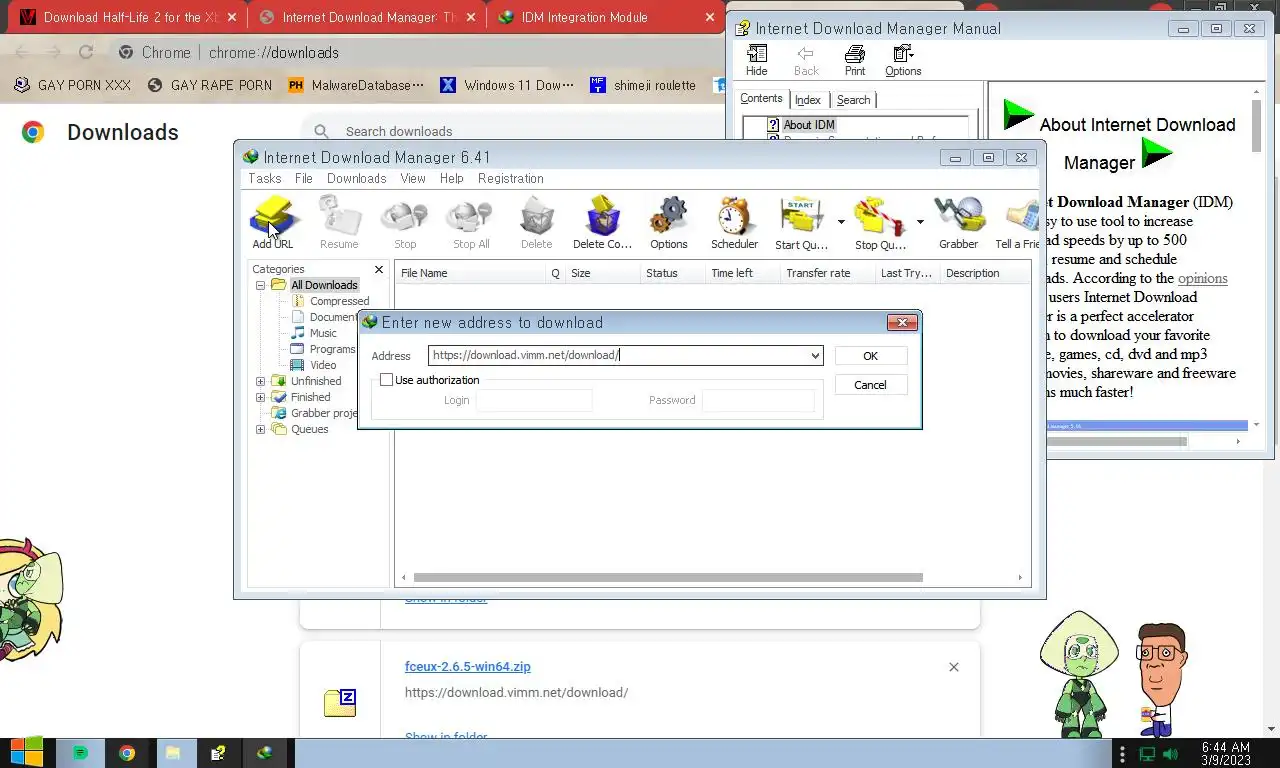The image size is (1280, 768).
Task: Open the Help menu
Action: 451,178
